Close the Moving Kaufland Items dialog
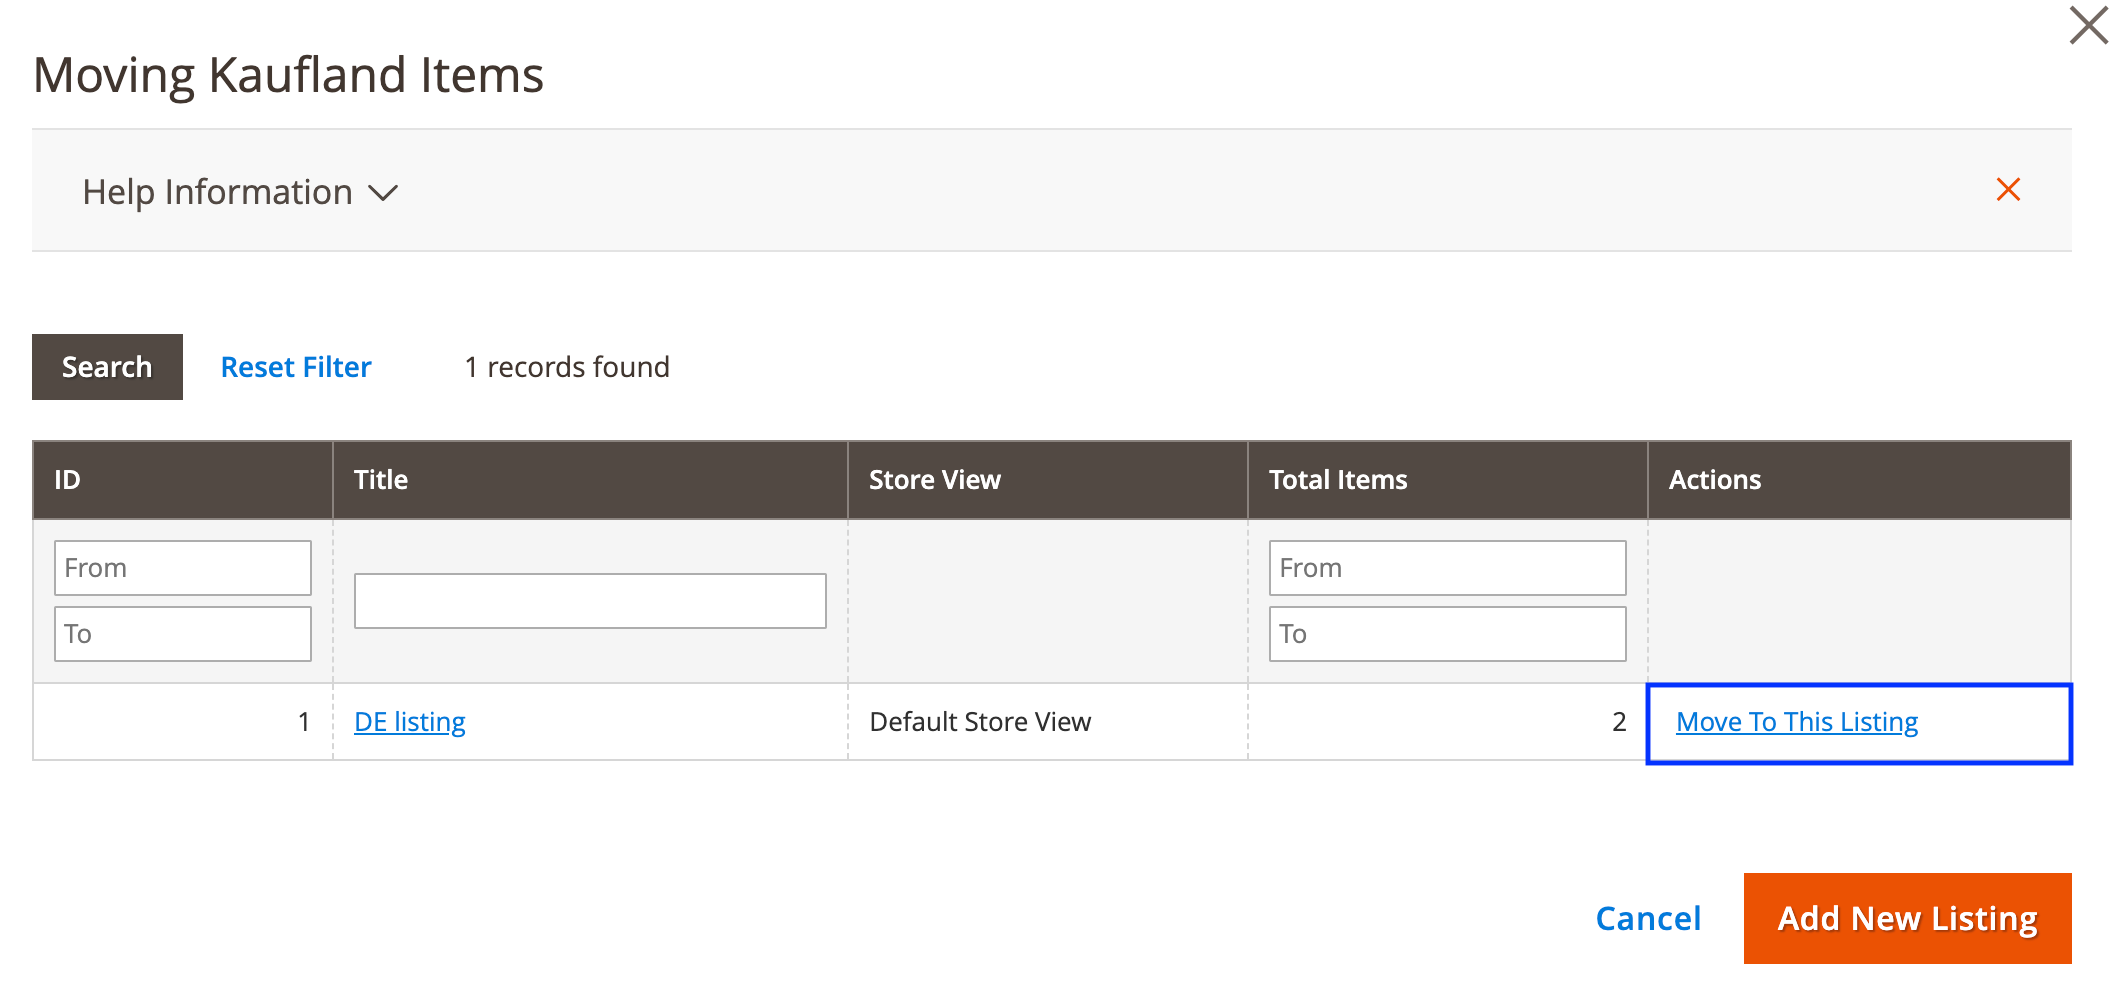The image size is (2116, 992). pos(2088,26)
